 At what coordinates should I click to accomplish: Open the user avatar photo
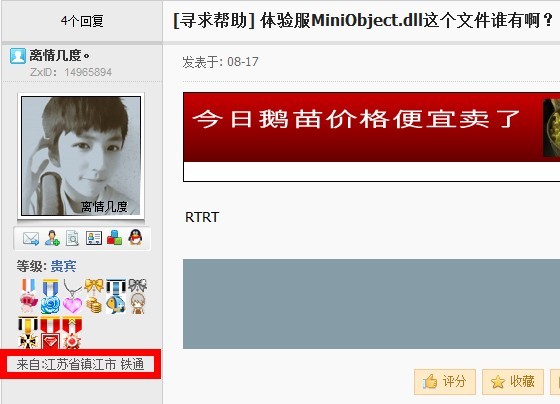81,156
